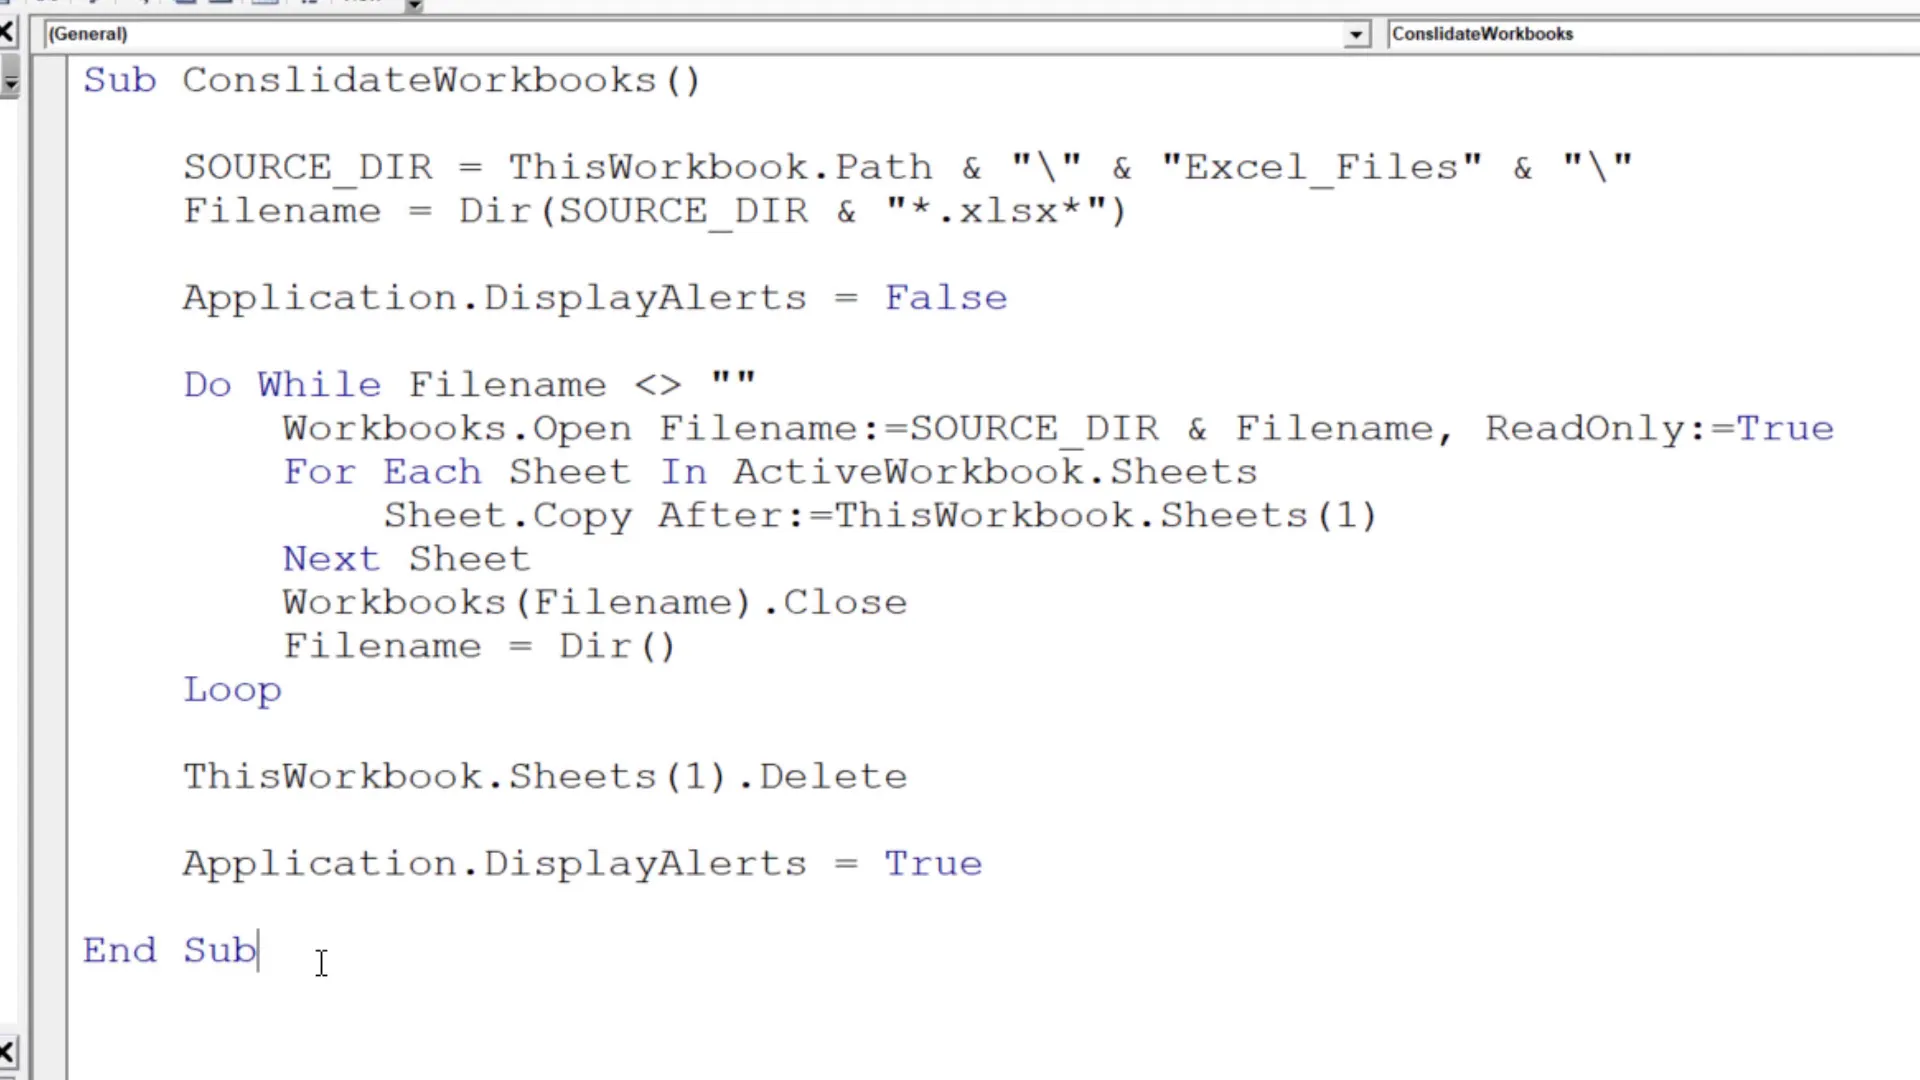Close the docked panel at top left
Viewport: 1920px width, 1080px height.
(x=7, y=31)
